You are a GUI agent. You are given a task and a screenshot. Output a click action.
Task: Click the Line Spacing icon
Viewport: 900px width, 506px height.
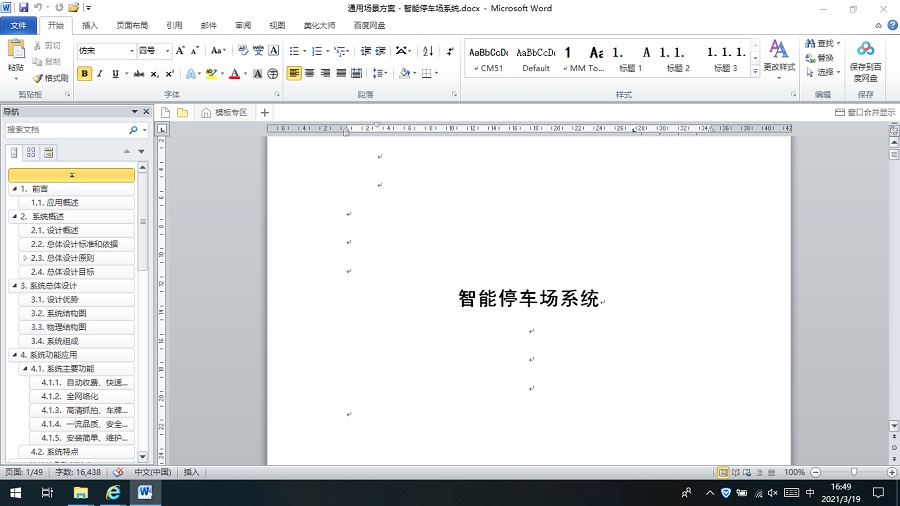pyautogui.click(x=378, y=73)
